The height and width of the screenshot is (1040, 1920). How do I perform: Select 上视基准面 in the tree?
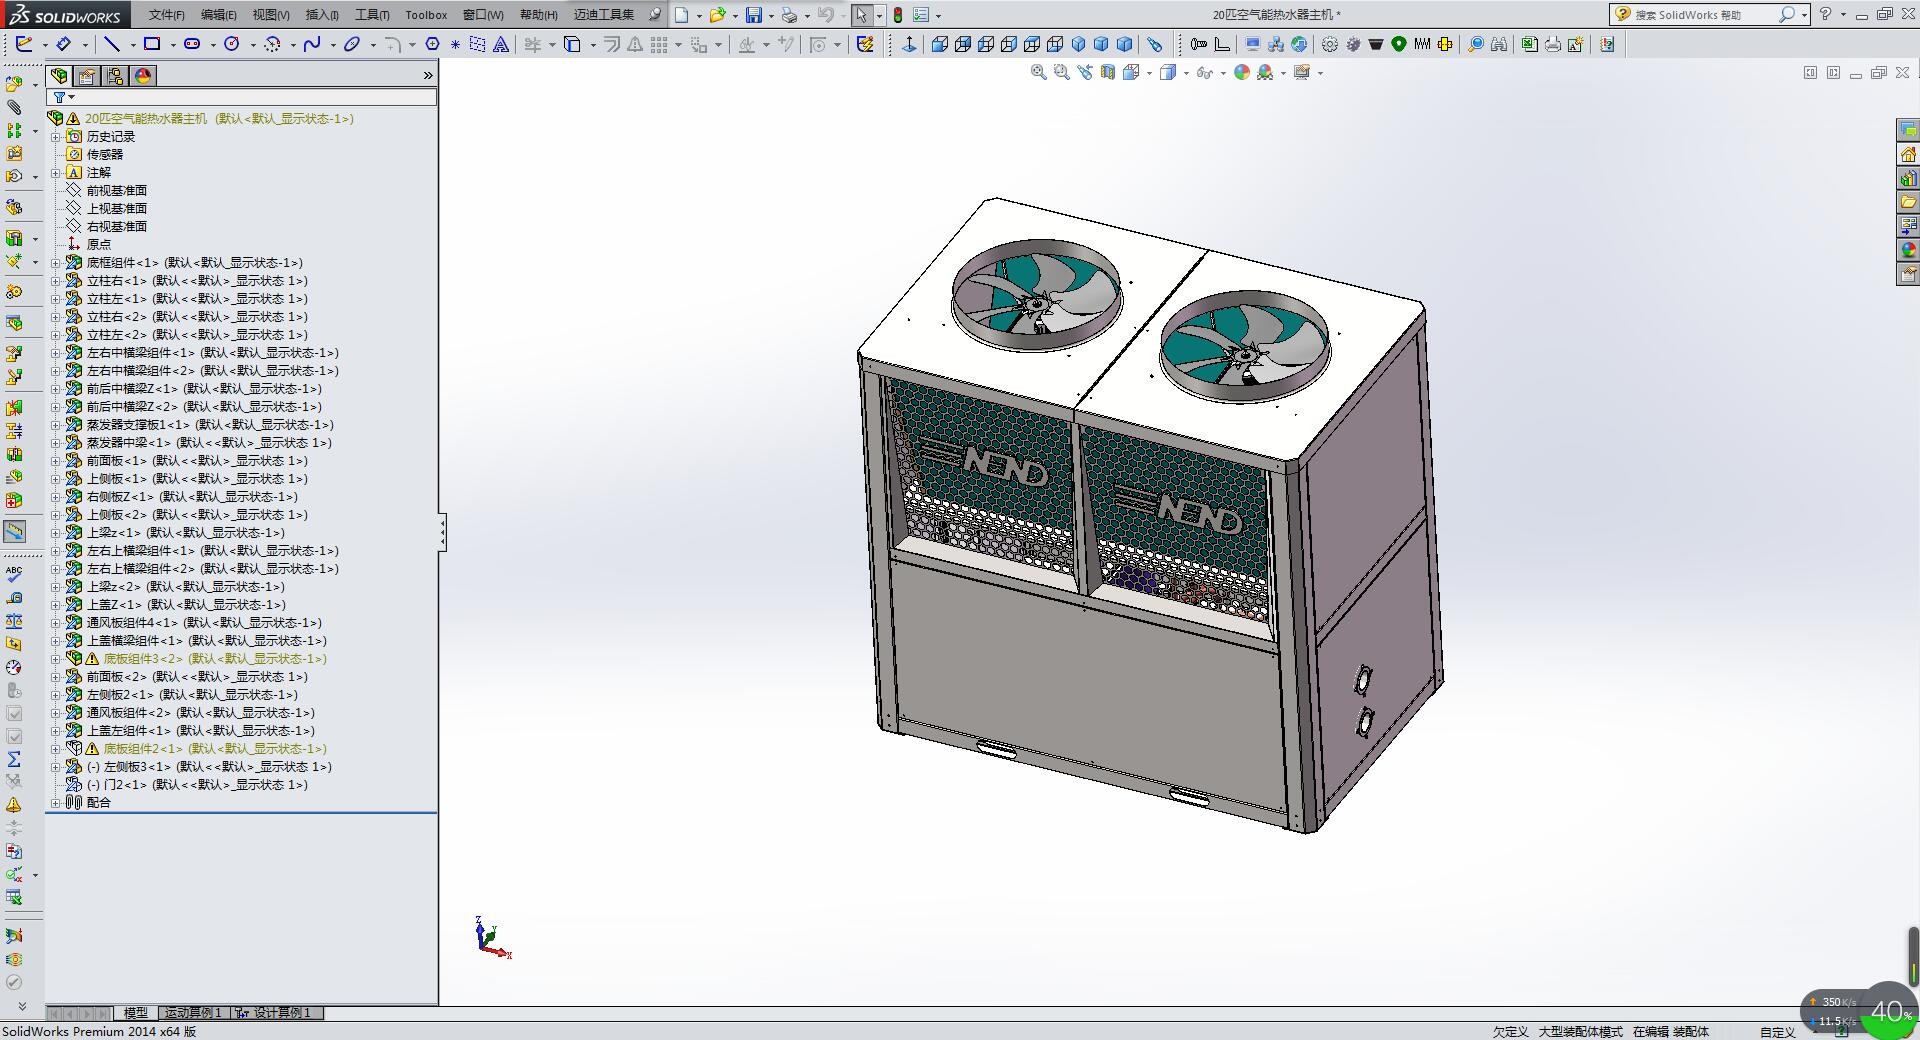click(117, 209)
